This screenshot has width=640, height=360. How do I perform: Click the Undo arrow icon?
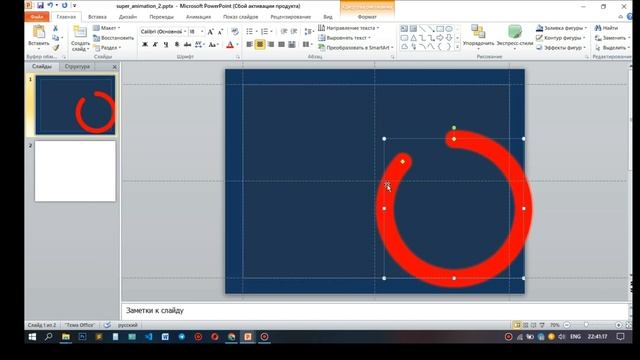coord(50,6)
